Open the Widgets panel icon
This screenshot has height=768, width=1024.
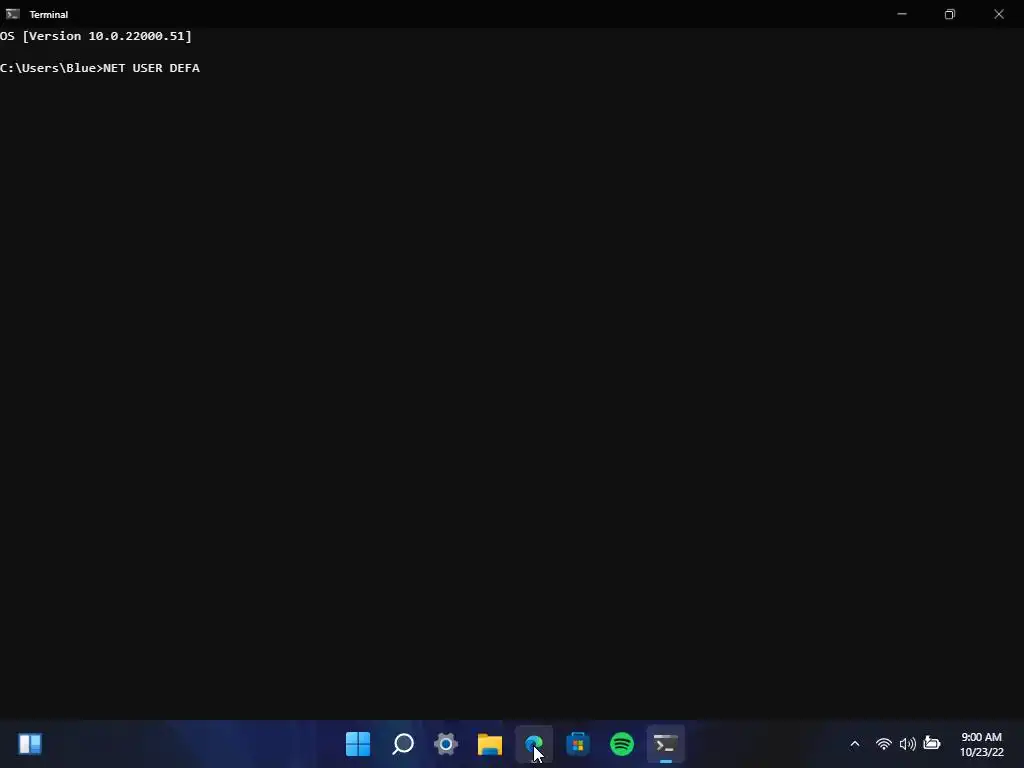tap(30, 744)
